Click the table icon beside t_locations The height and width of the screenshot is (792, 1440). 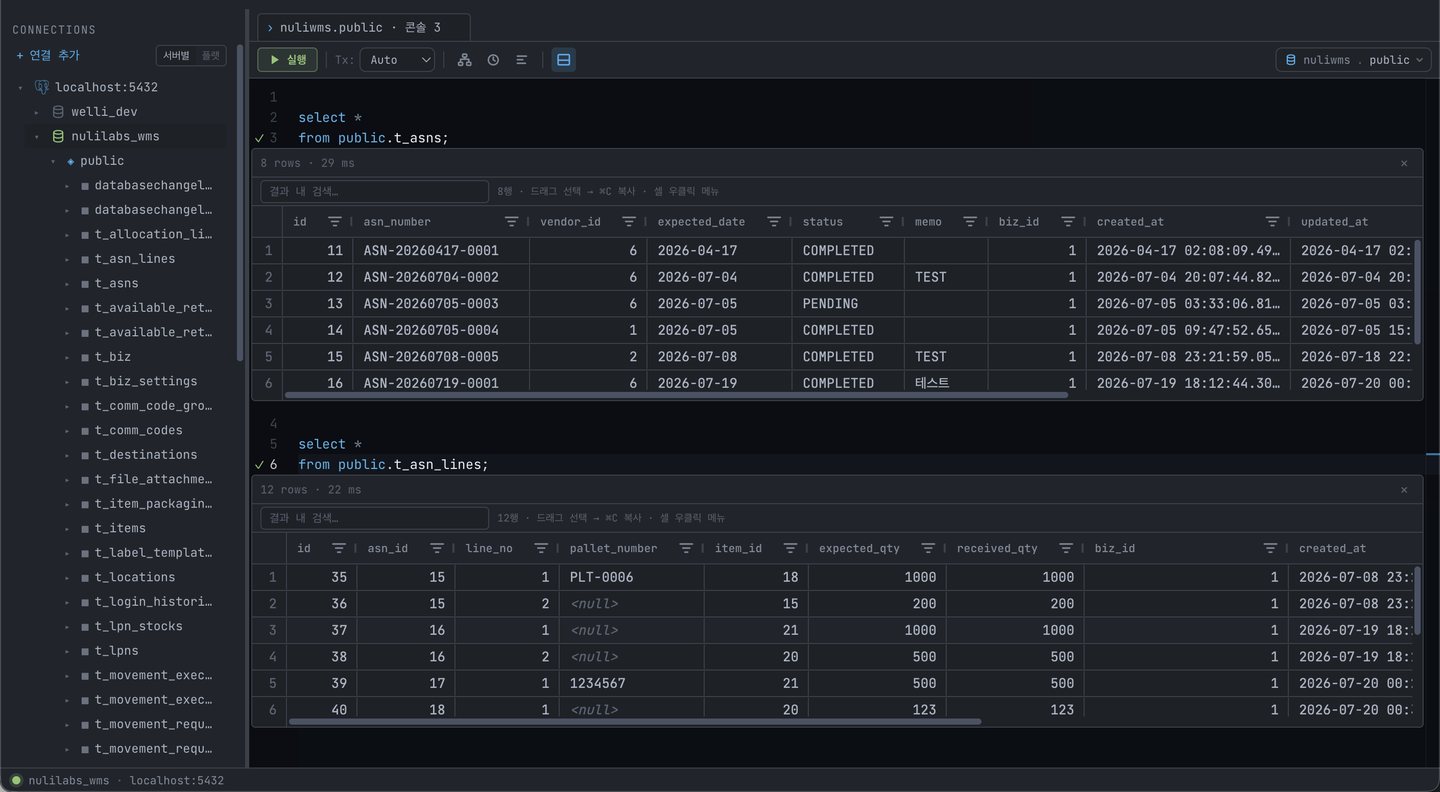(x=85, y=577)
